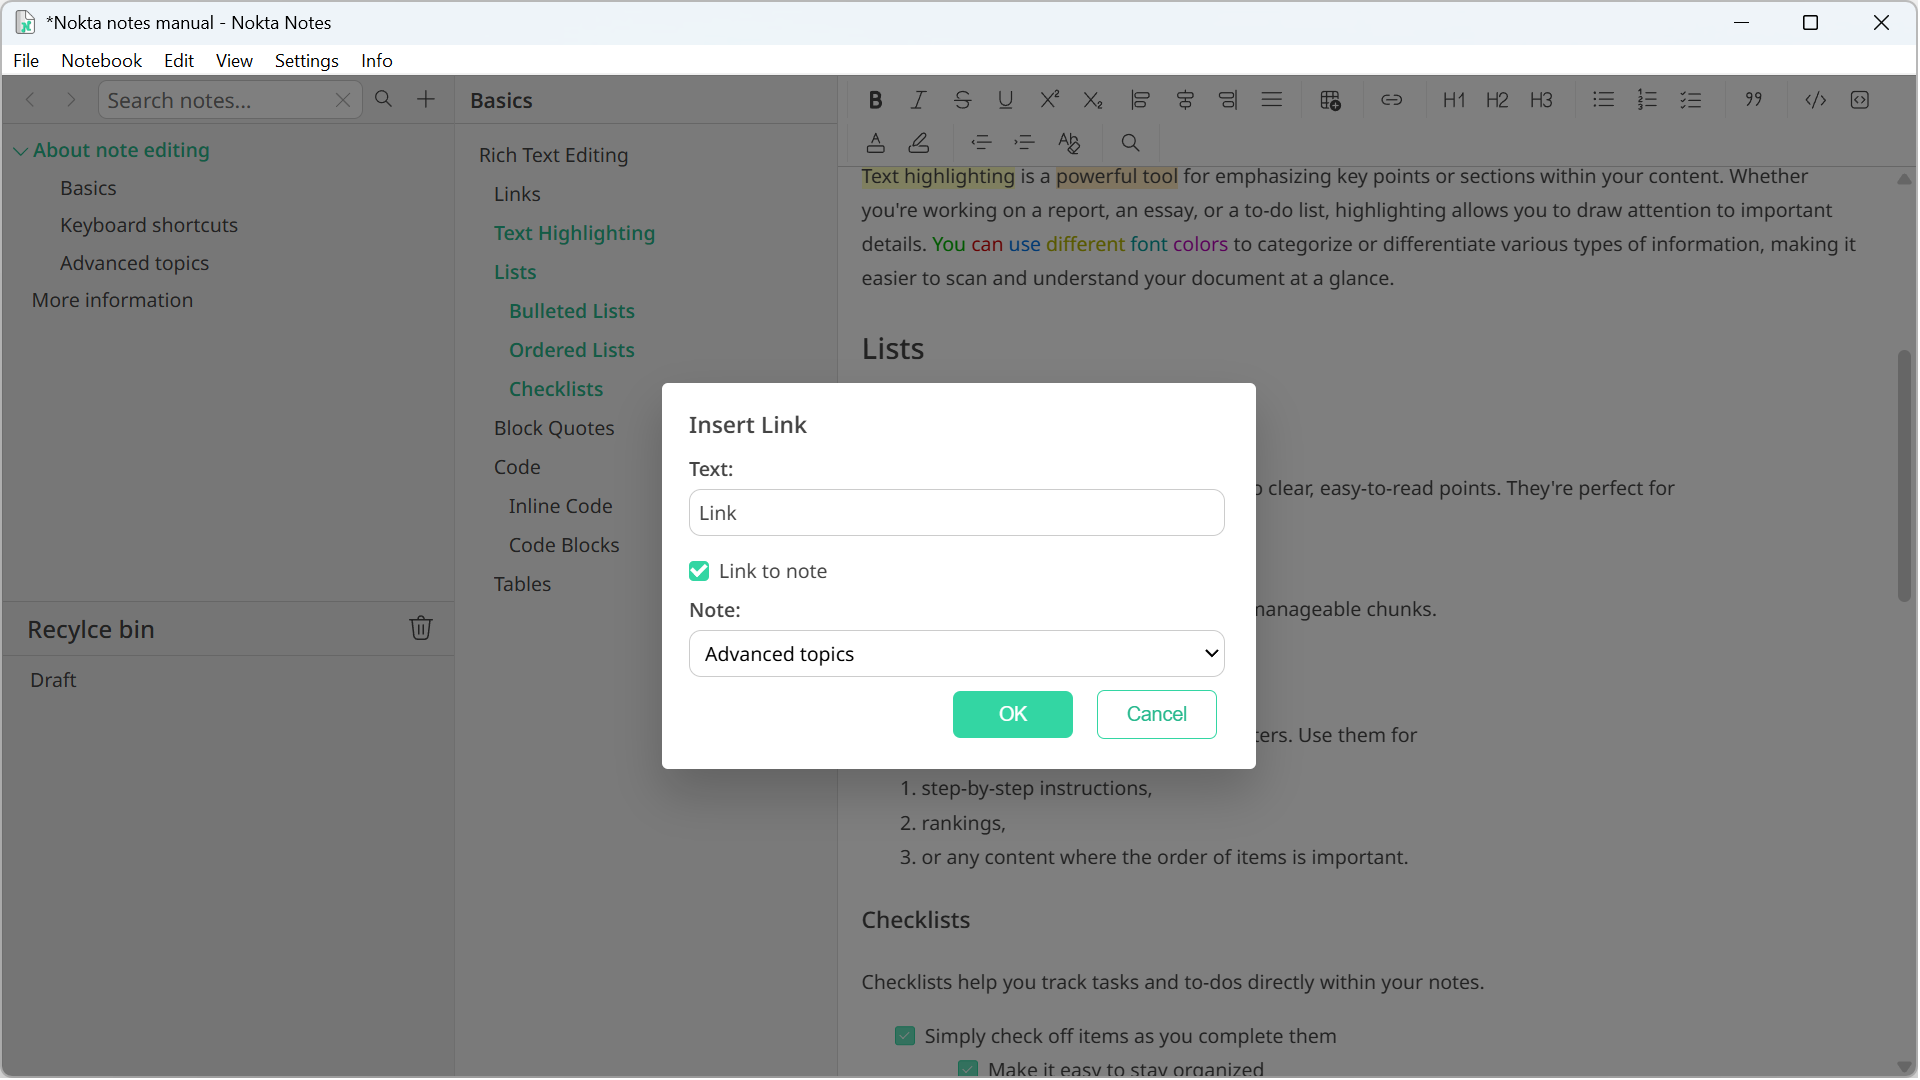1920x1080 pixels.
Task: Check off 'Simply check off items as you complete them'
Action: pyautogui.click(x=905, y=1035)
